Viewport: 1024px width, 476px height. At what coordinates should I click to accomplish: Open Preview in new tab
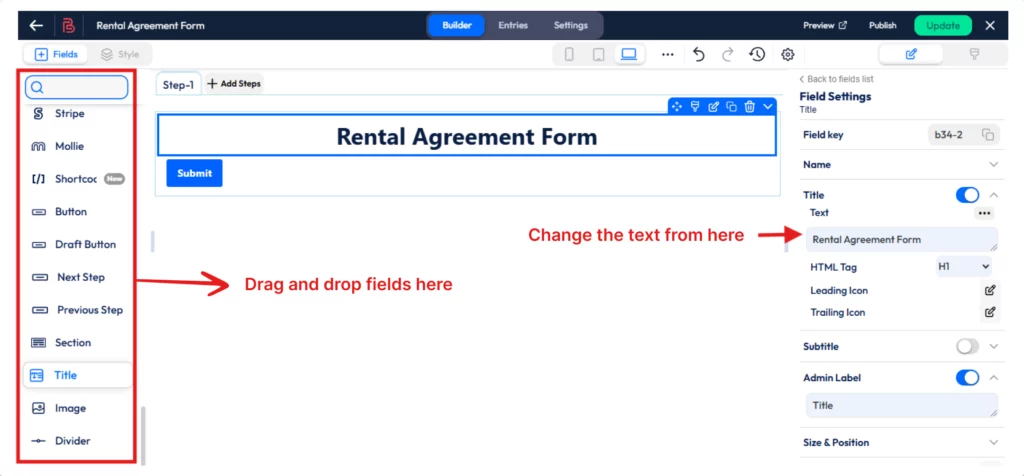point(825,25)
